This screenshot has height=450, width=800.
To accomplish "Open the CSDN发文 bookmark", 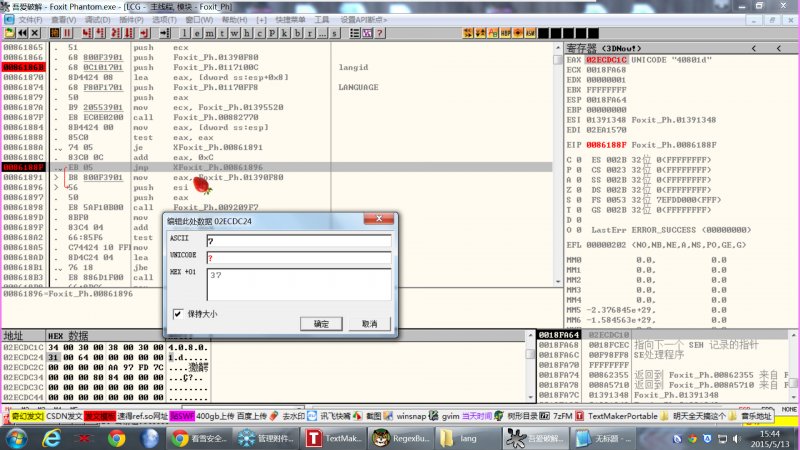I will click(64, 416).
